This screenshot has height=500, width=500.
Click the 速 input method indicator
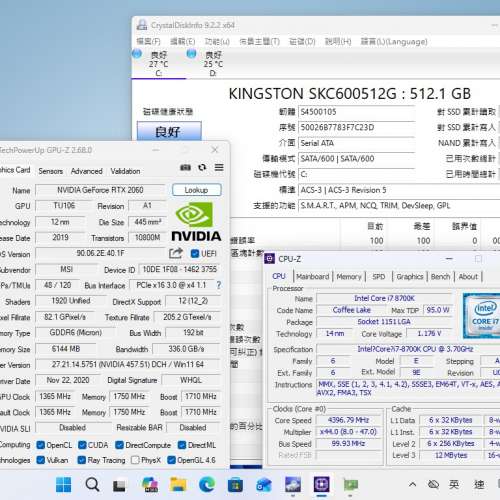tap(479, 484)
